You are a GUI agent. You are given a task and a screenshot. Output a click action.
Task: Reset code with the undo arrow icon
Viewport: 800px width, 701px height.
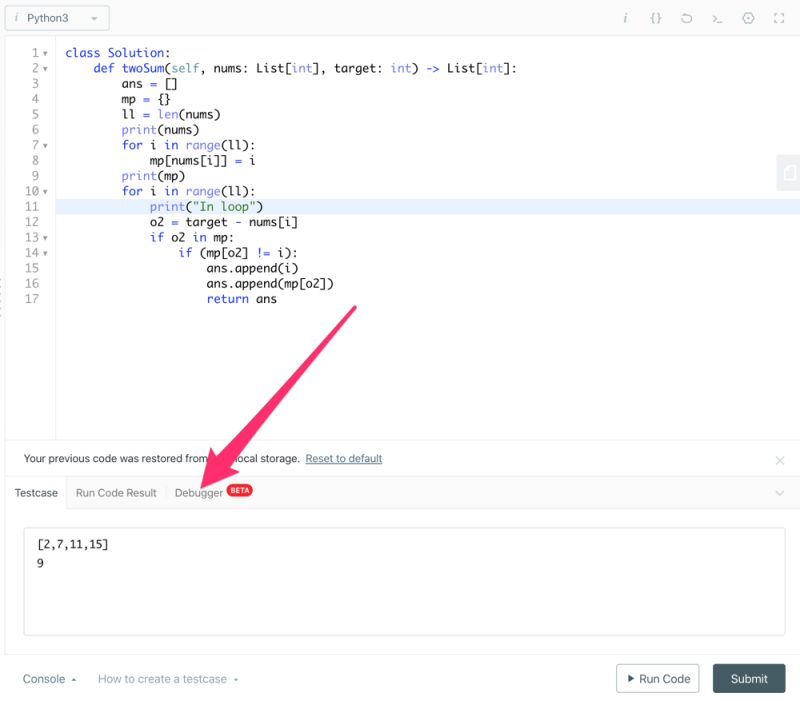[x=686, y=18]
